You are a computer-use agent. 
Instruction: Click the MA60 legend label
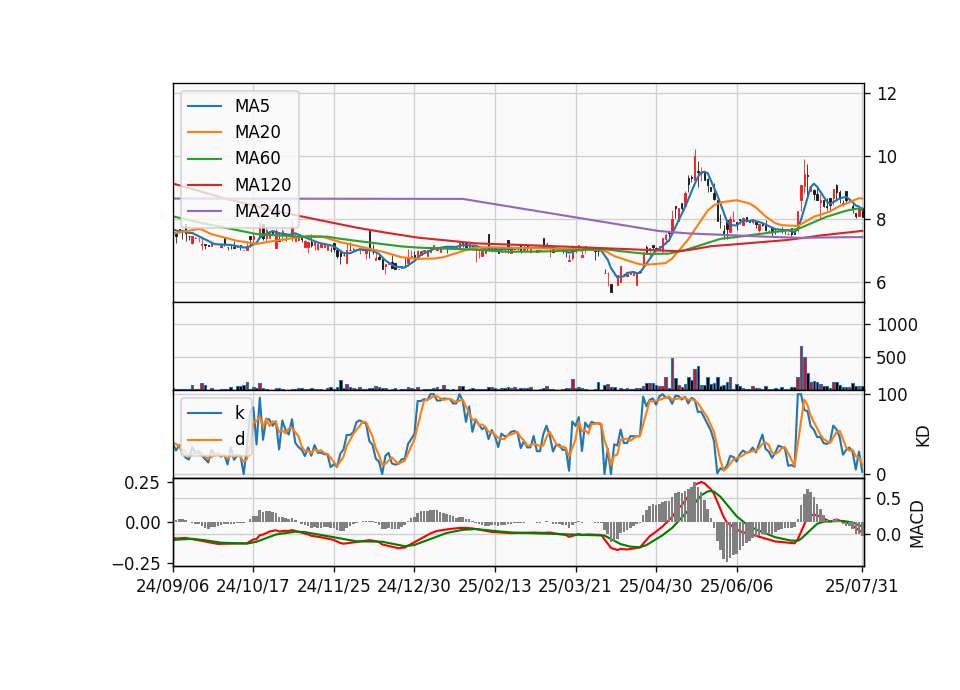pyautogui.click(x=258, y=159)
